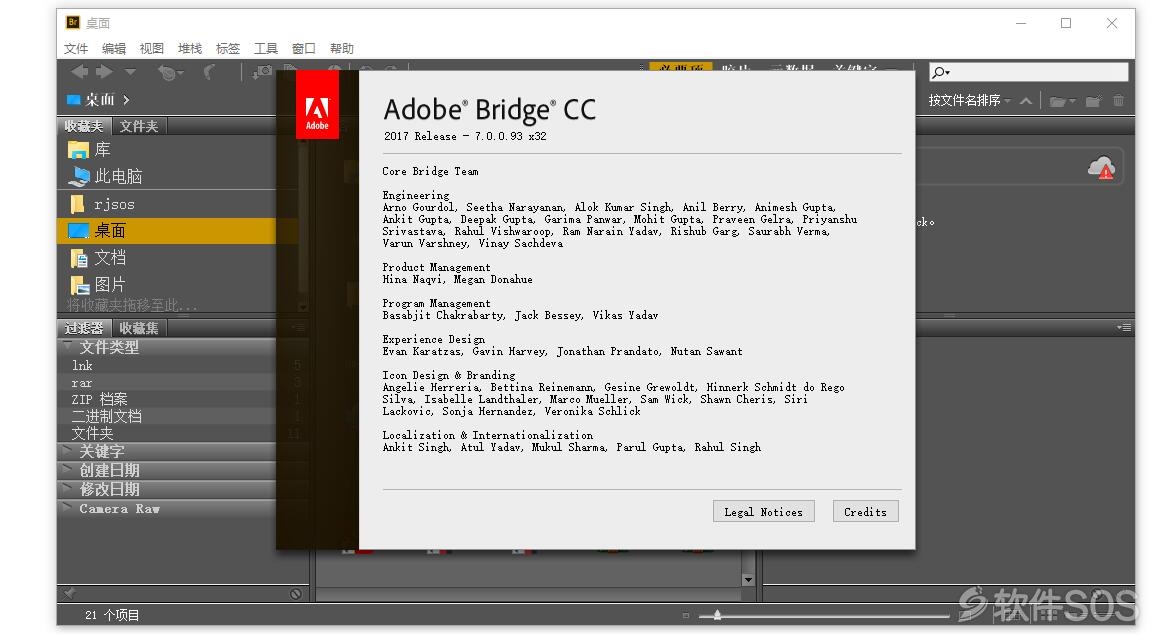Click the trash delete item icon

(x=1118, y=100)
